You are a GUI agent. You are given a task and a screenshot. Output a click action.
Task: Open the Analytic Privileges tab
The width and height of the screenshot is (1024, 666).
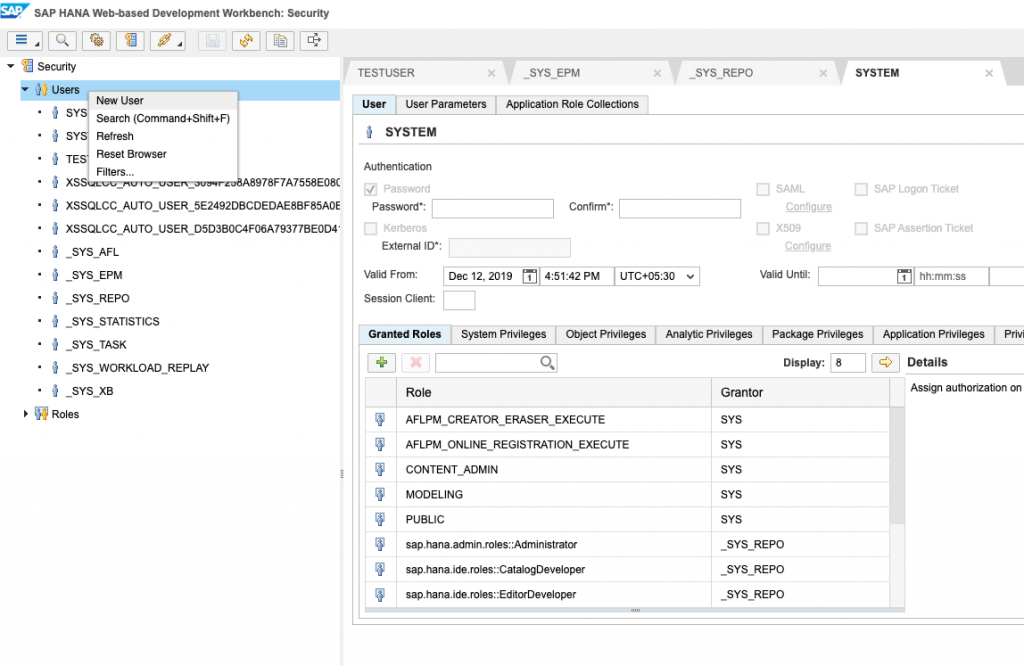pyautogui.click(x=709, y=334)
